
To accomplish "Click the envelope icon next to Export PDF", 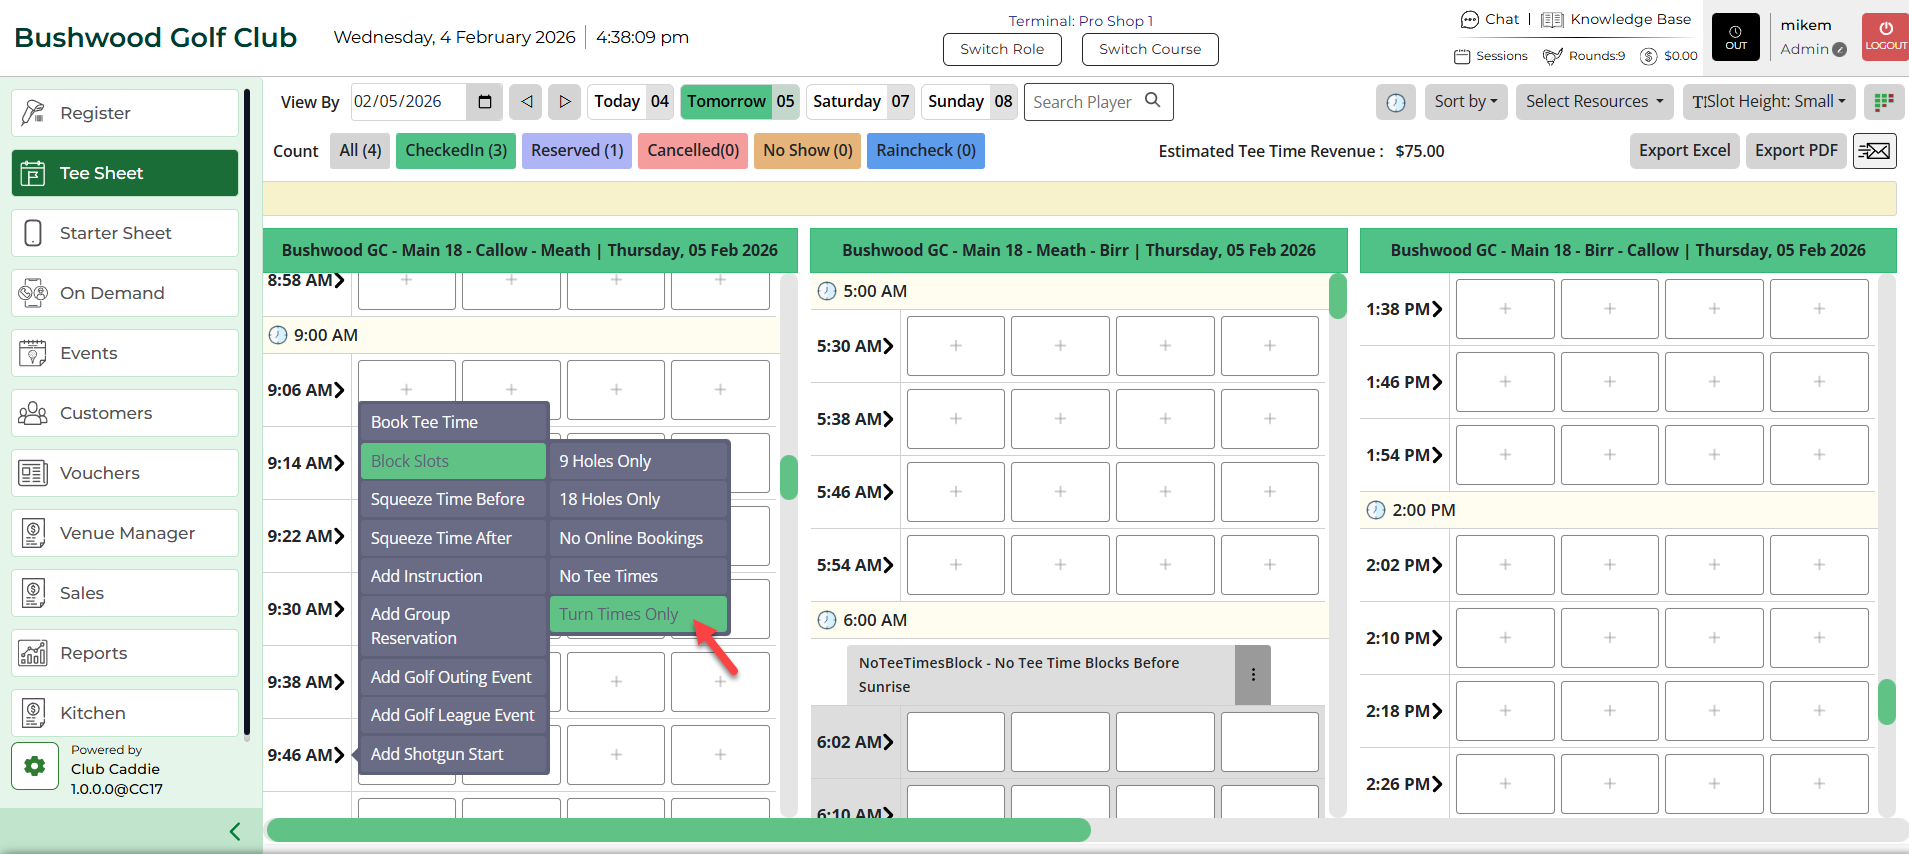I will click(x=1874, y=151).
